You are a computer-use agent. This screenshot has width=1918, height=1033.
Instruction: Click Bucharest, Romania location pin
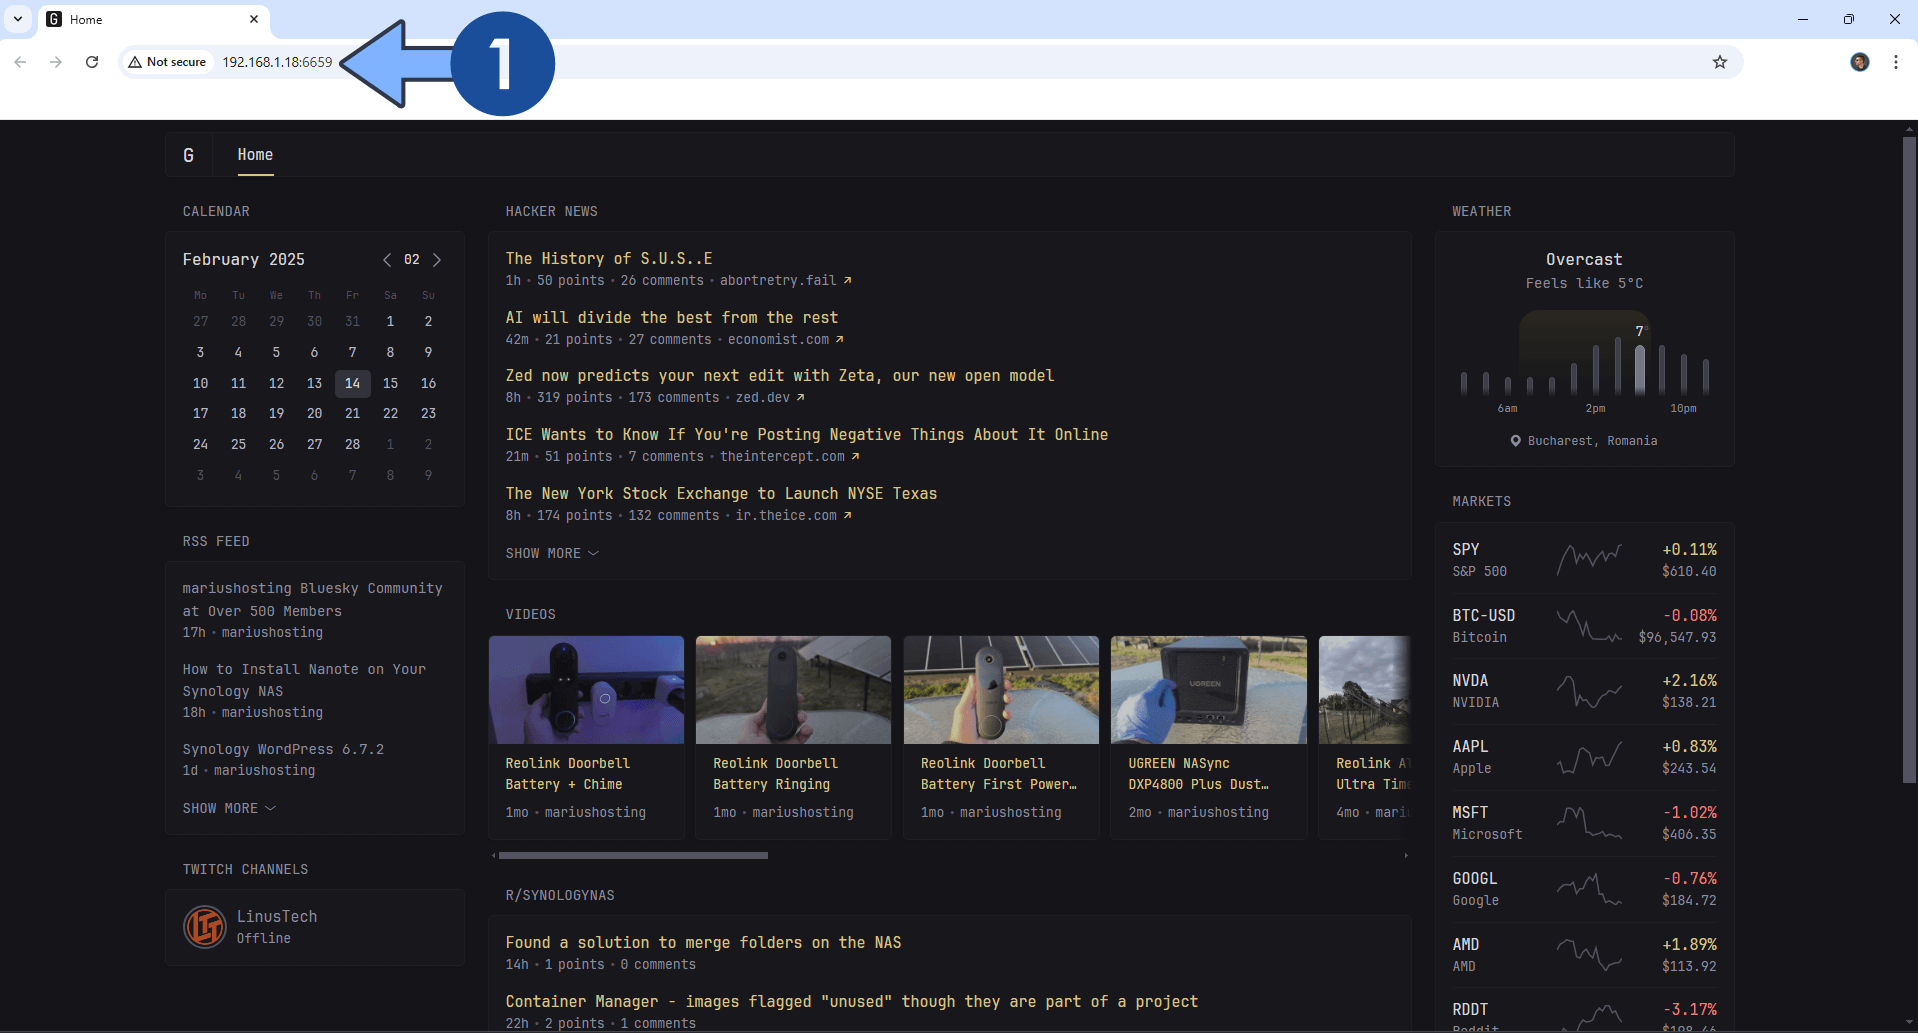(1515, 441)
